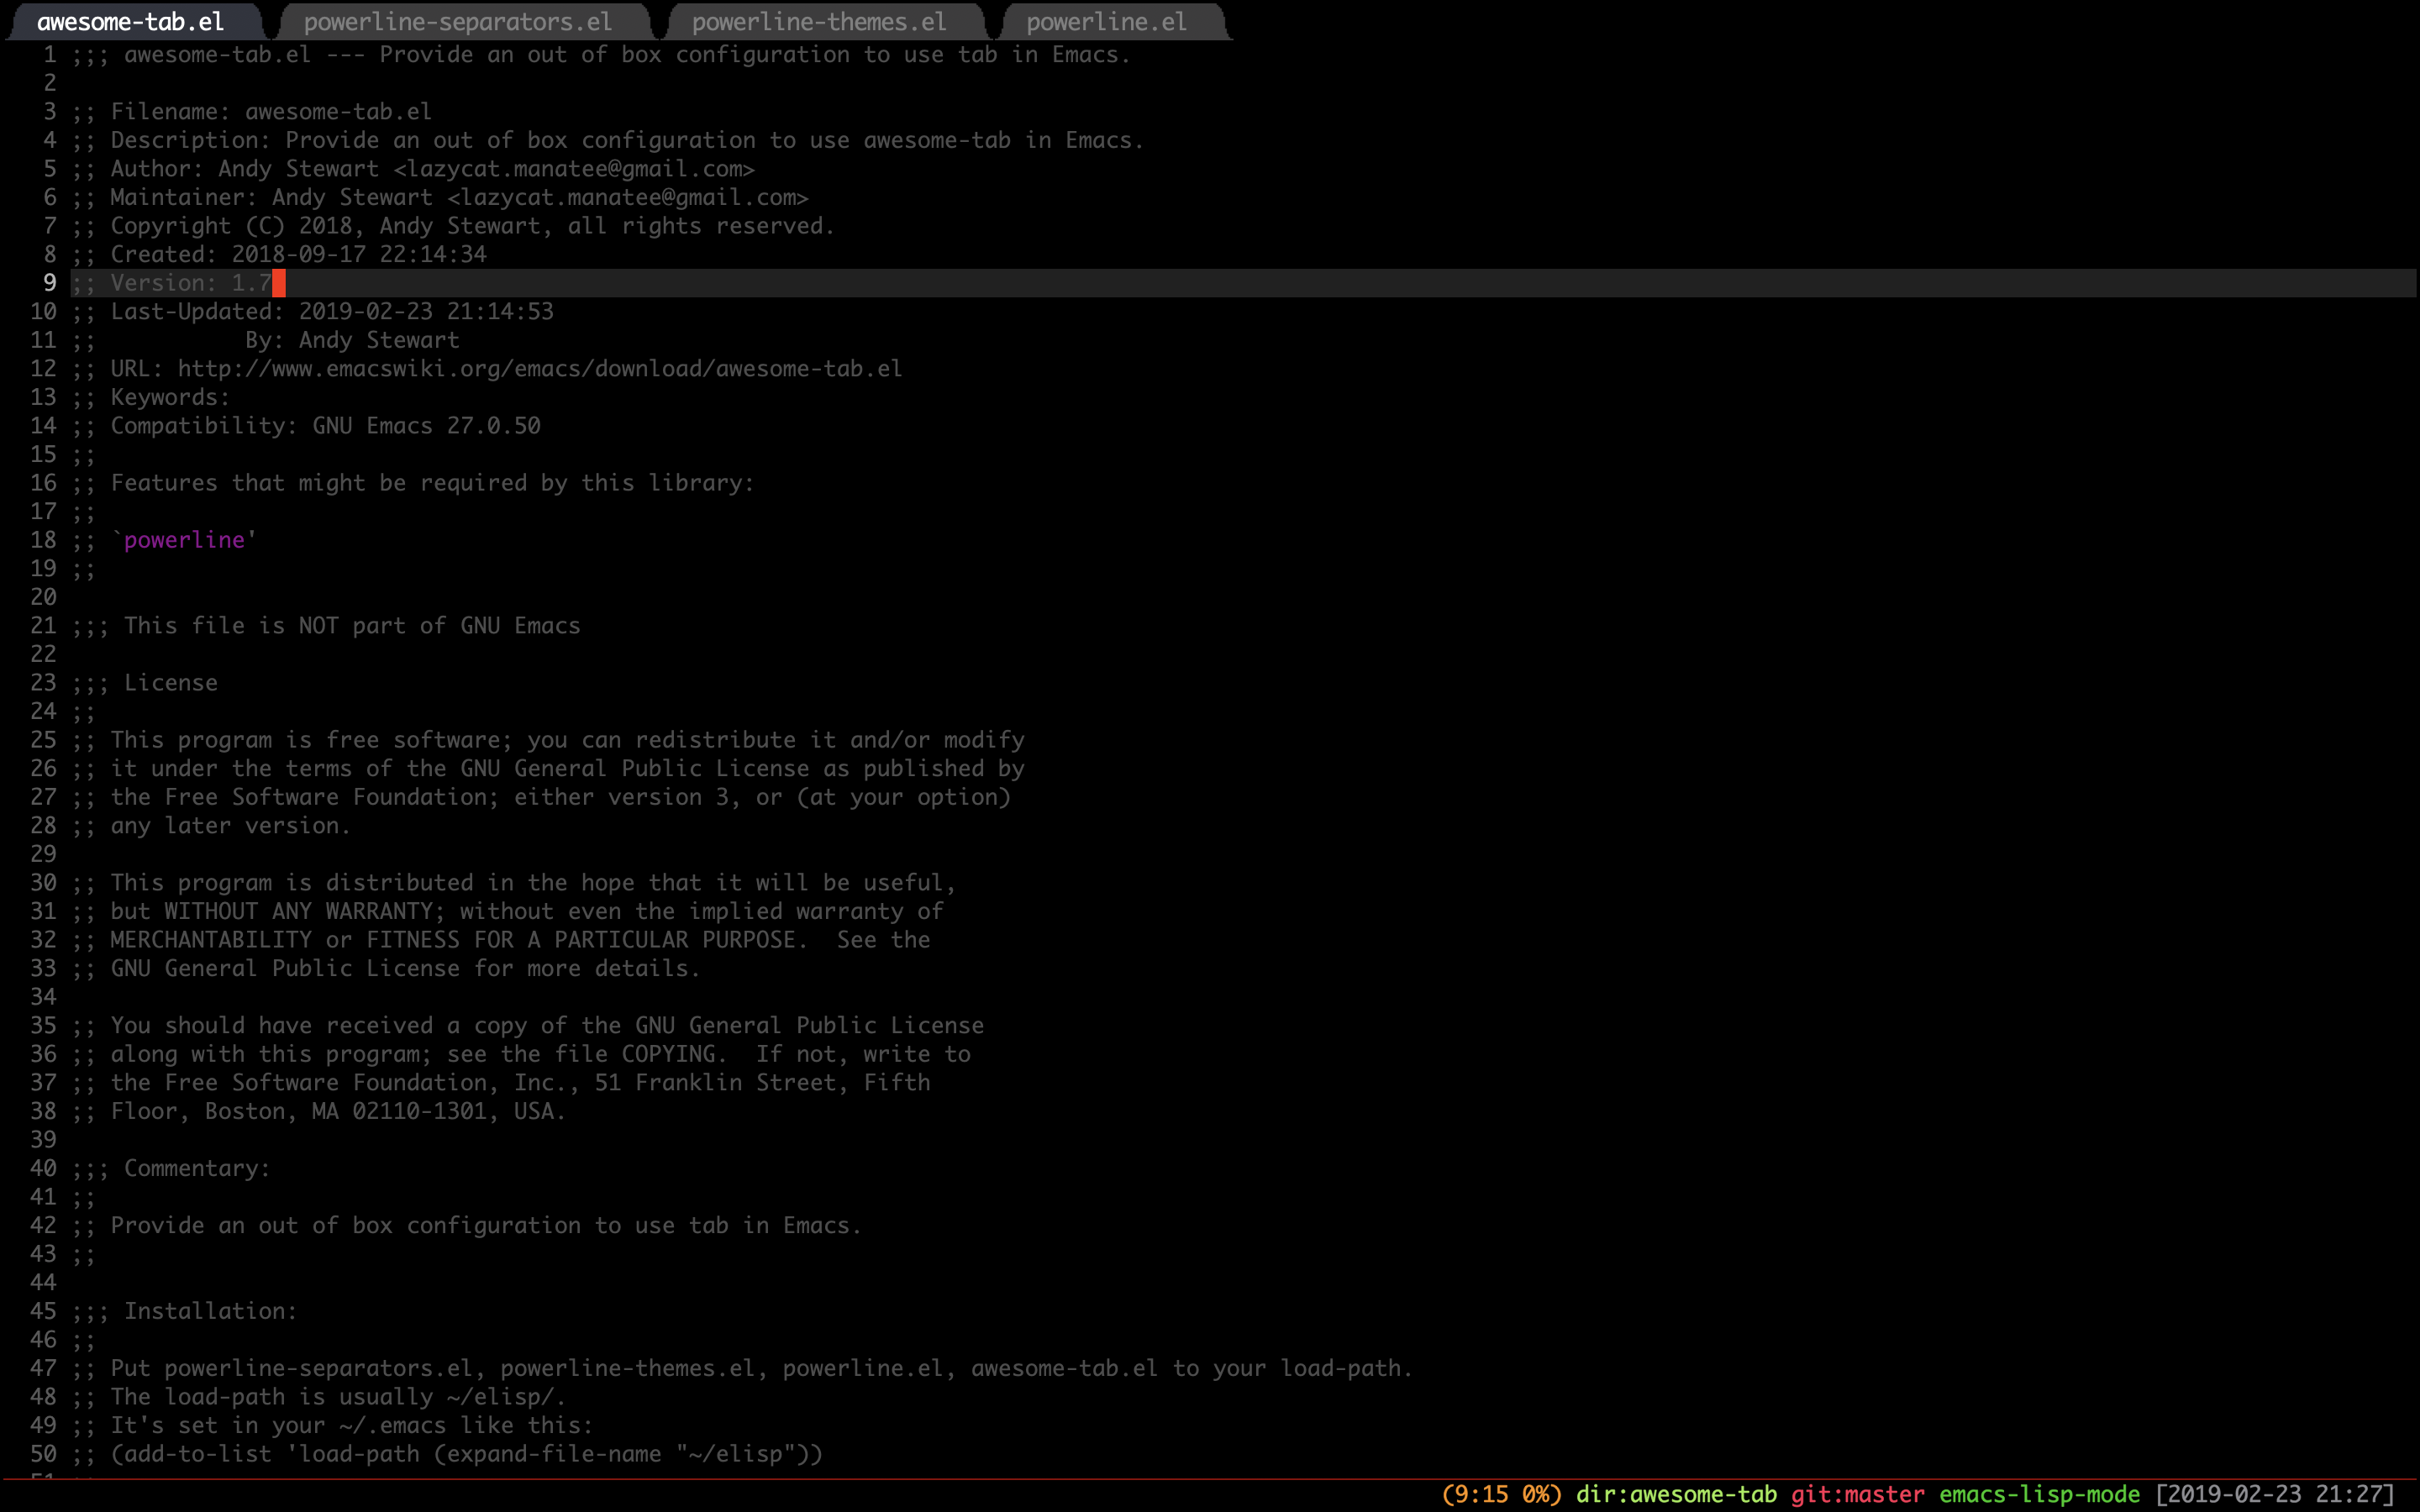Click the ';;; License' heading text
Viewport: 2420px width, 1512px height.
[170, 683]
